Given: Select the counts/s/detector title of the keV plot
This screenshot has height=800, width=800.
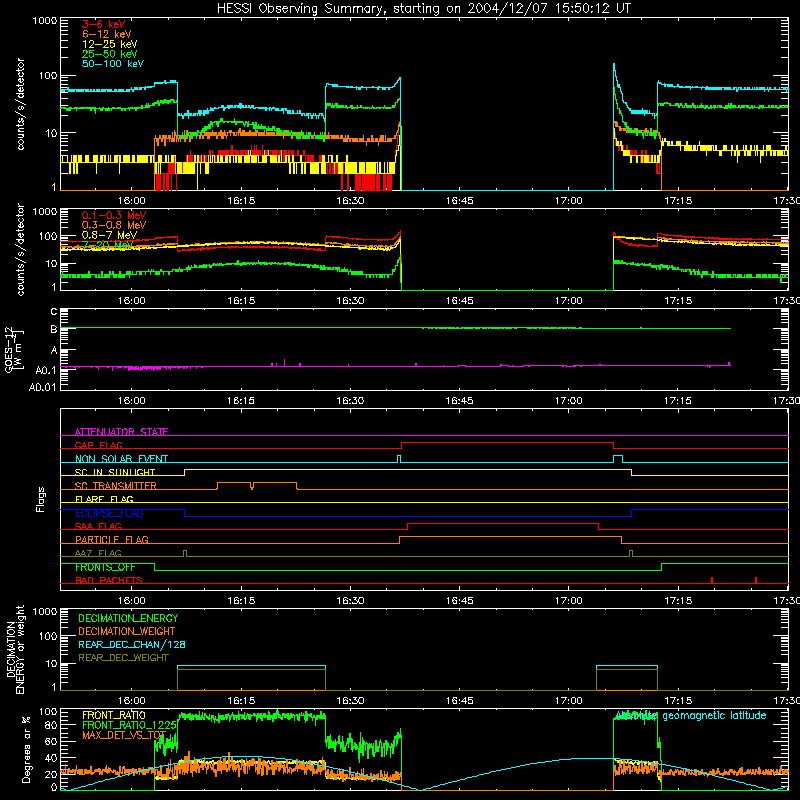Looking at the screenshot, I should point(20,104).
